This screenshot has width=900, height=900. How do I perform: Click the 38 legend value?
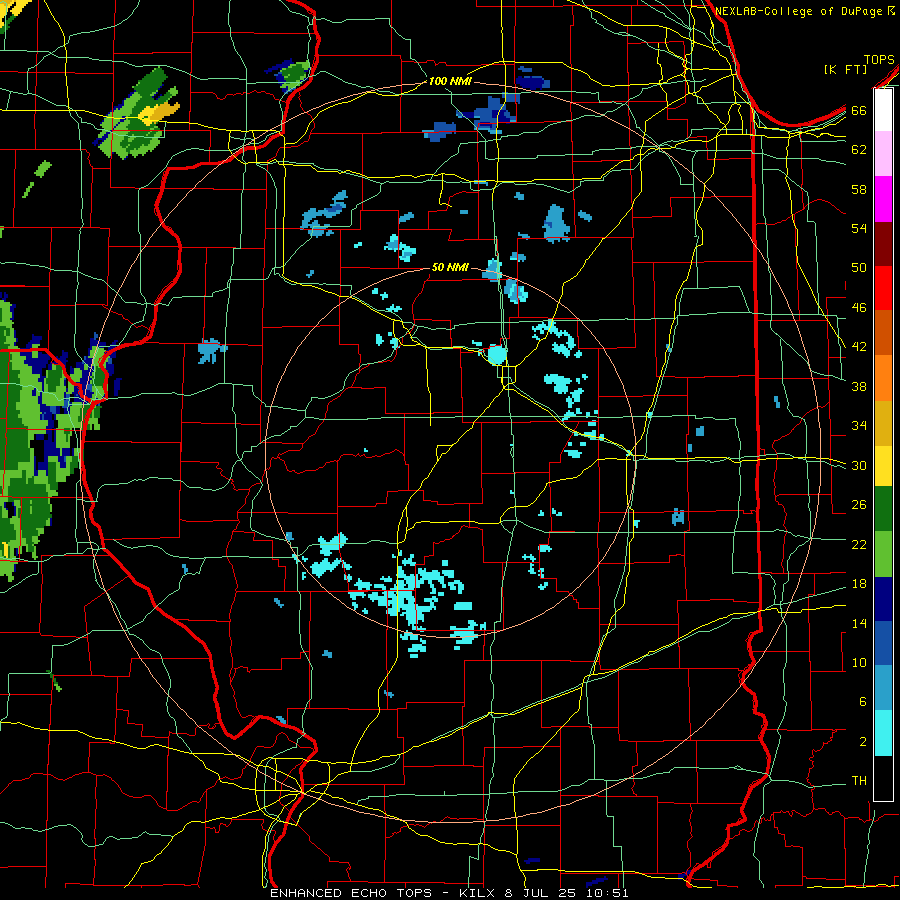coord(859,386)
